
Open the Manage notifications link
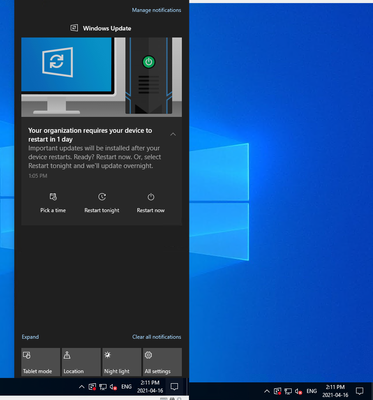point(156,10)
